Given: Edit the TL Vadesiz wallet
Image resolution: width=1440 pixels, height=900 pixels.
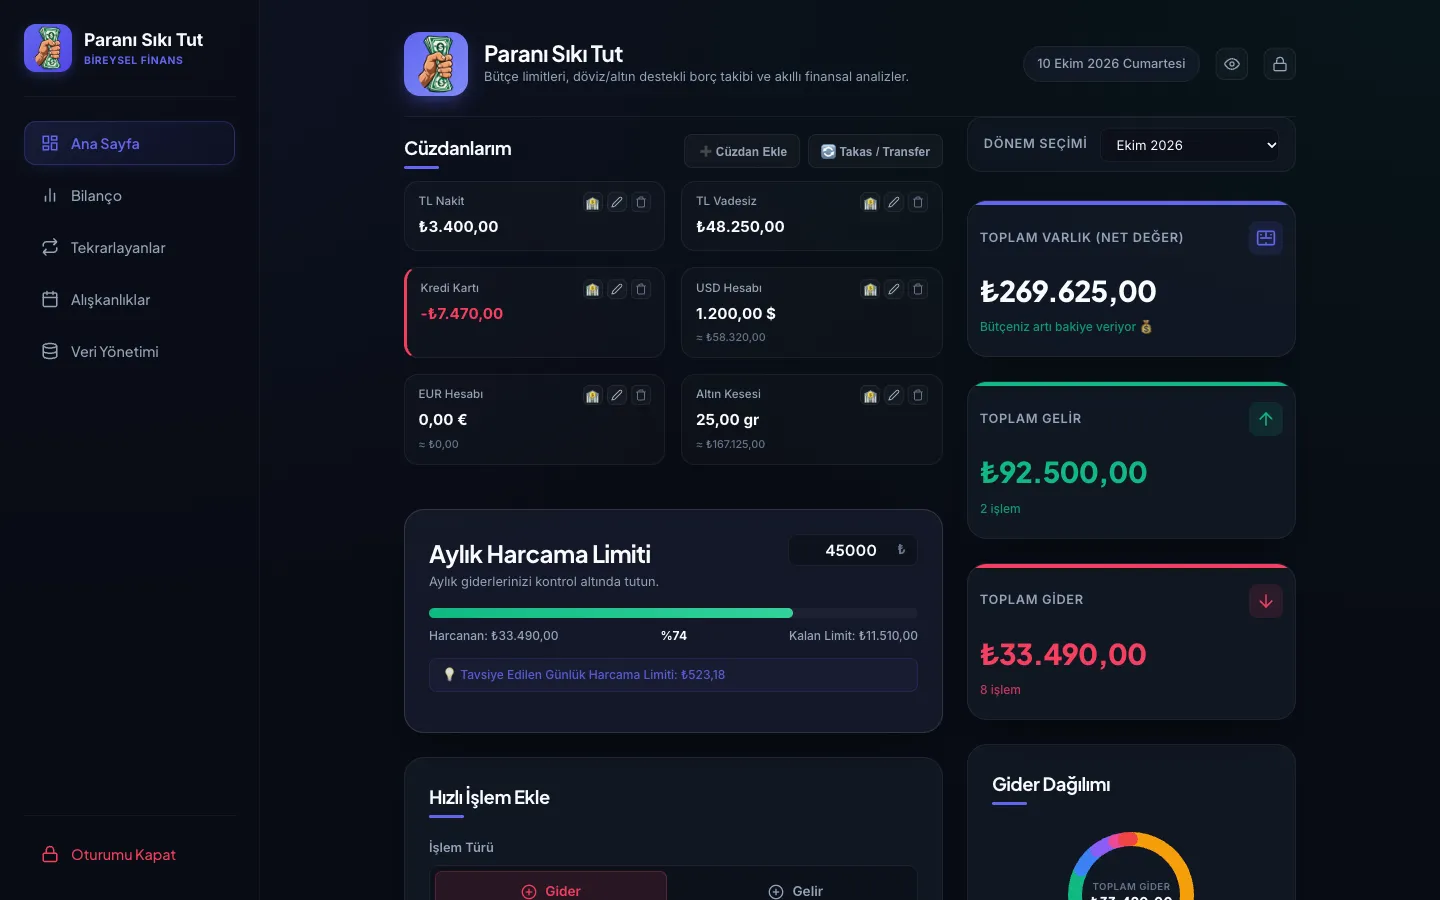Looking at the screenshot, I should [894, 203].
